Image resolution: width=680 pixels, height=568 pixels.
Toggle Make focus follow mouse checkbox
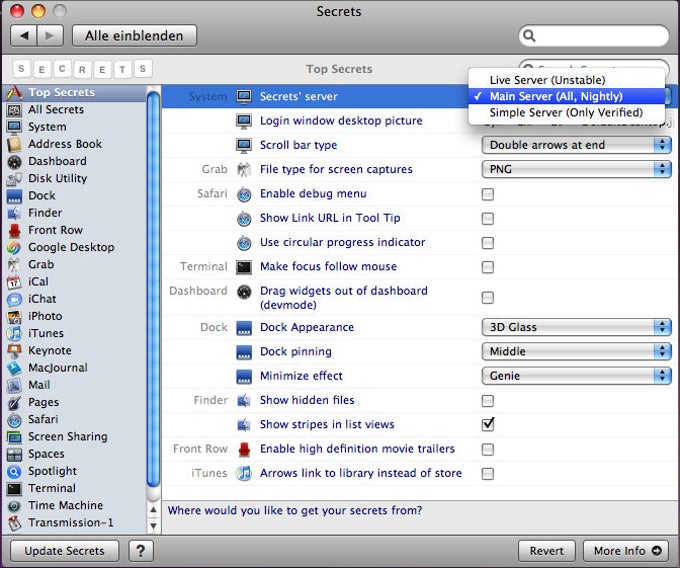pos(487,267)
